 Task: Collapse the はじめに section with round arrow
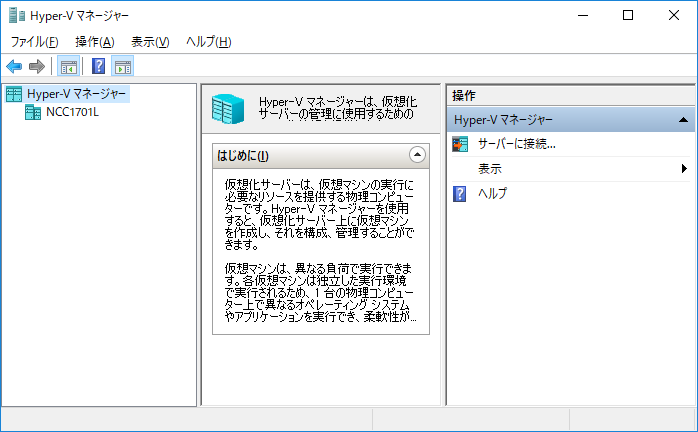click(417, 155)
